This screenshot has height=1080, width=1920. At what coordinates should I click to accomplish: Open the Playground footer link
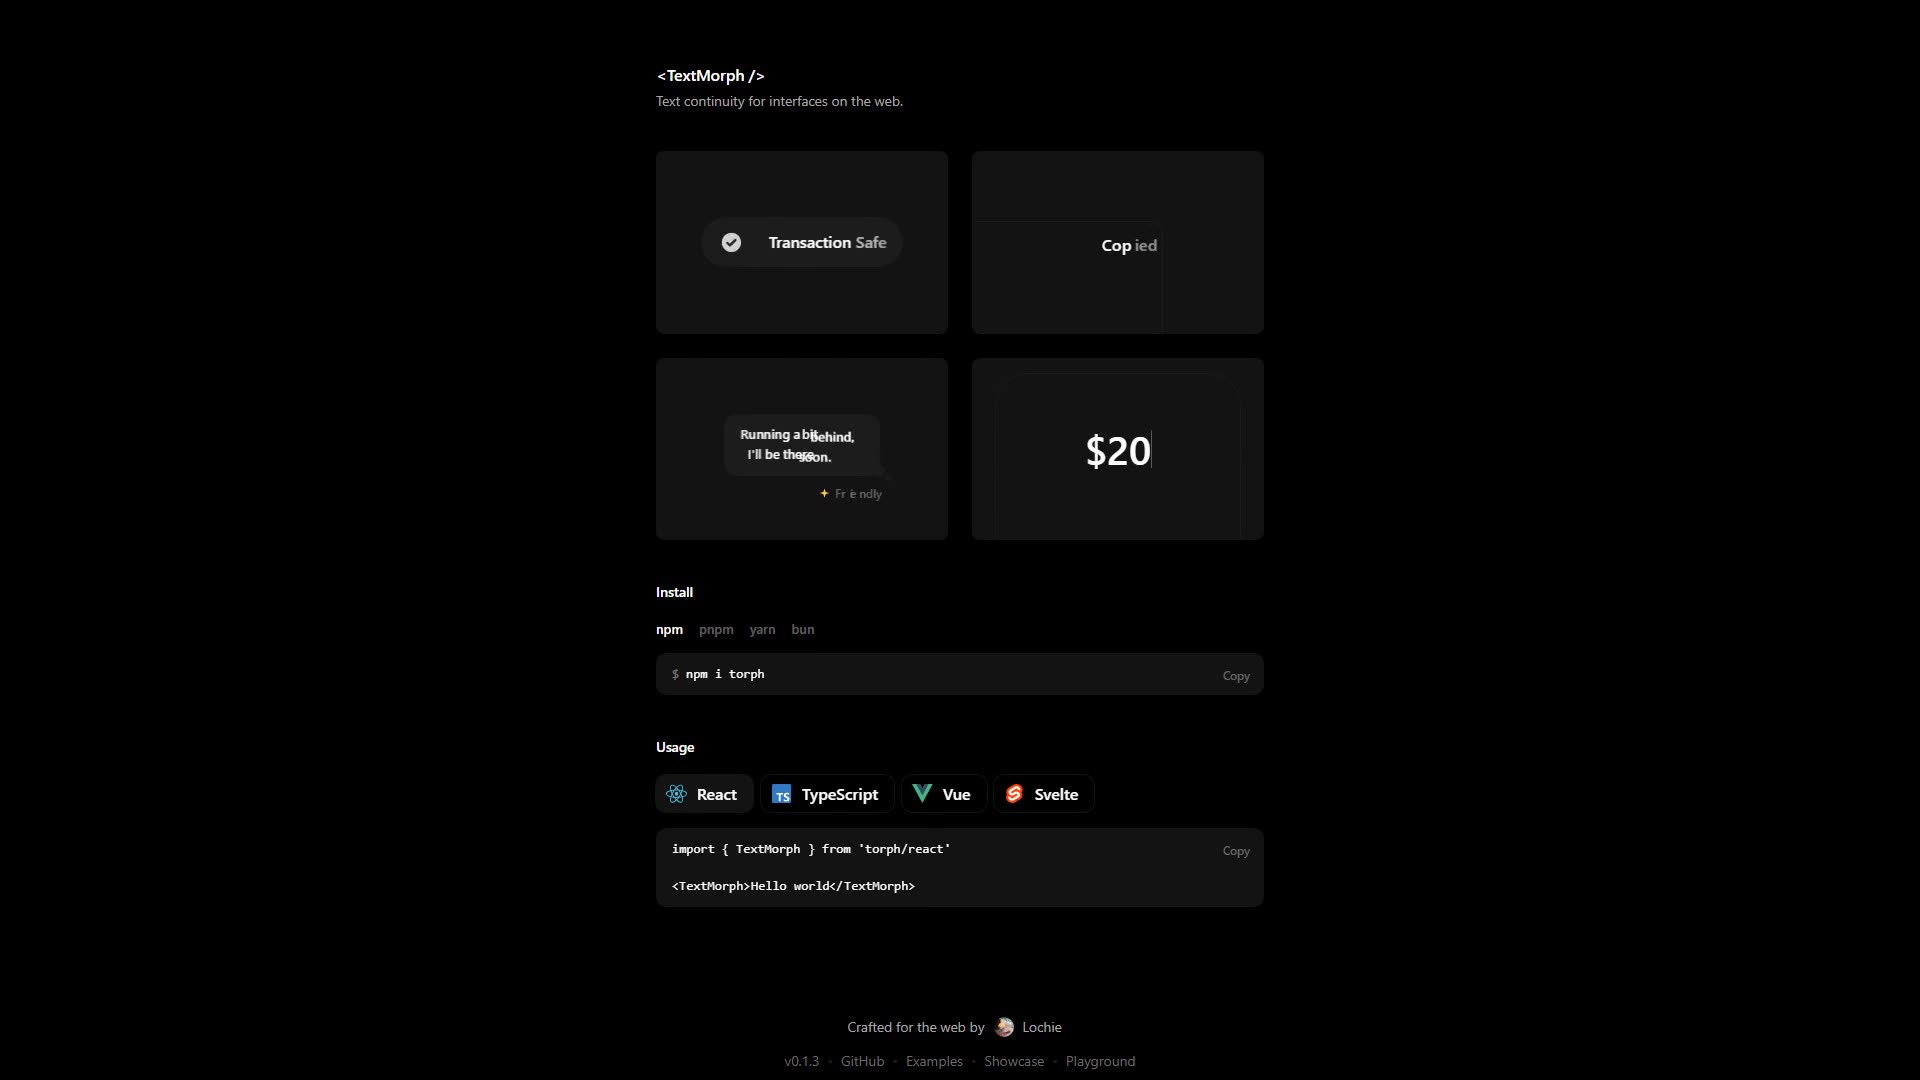(1100, 1061)
